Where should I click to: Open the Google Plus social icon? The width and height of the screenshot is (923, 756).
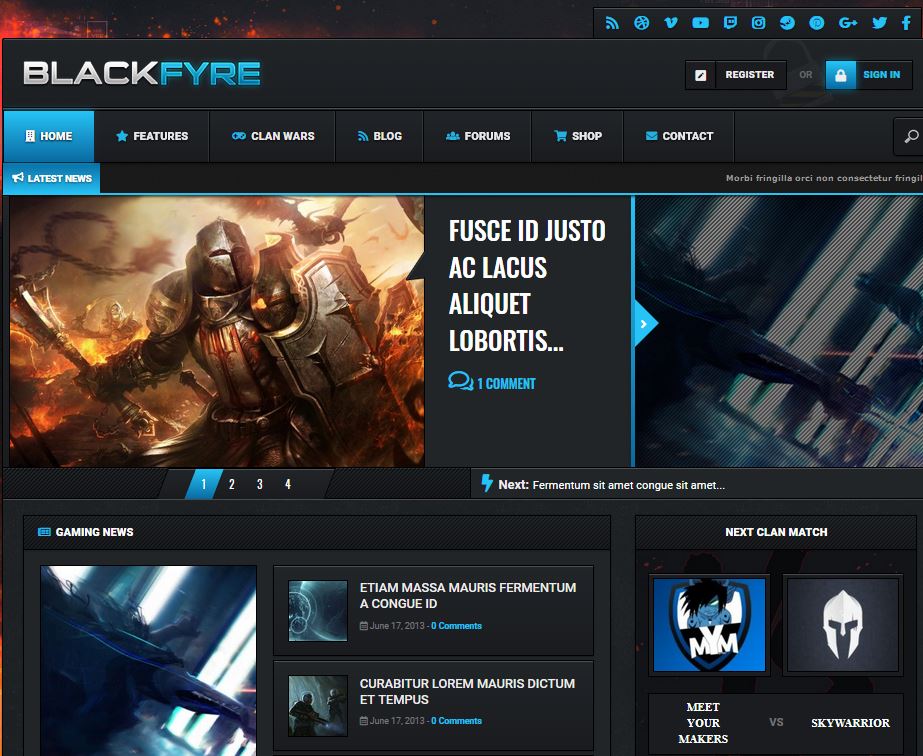(x=848, y=23)
